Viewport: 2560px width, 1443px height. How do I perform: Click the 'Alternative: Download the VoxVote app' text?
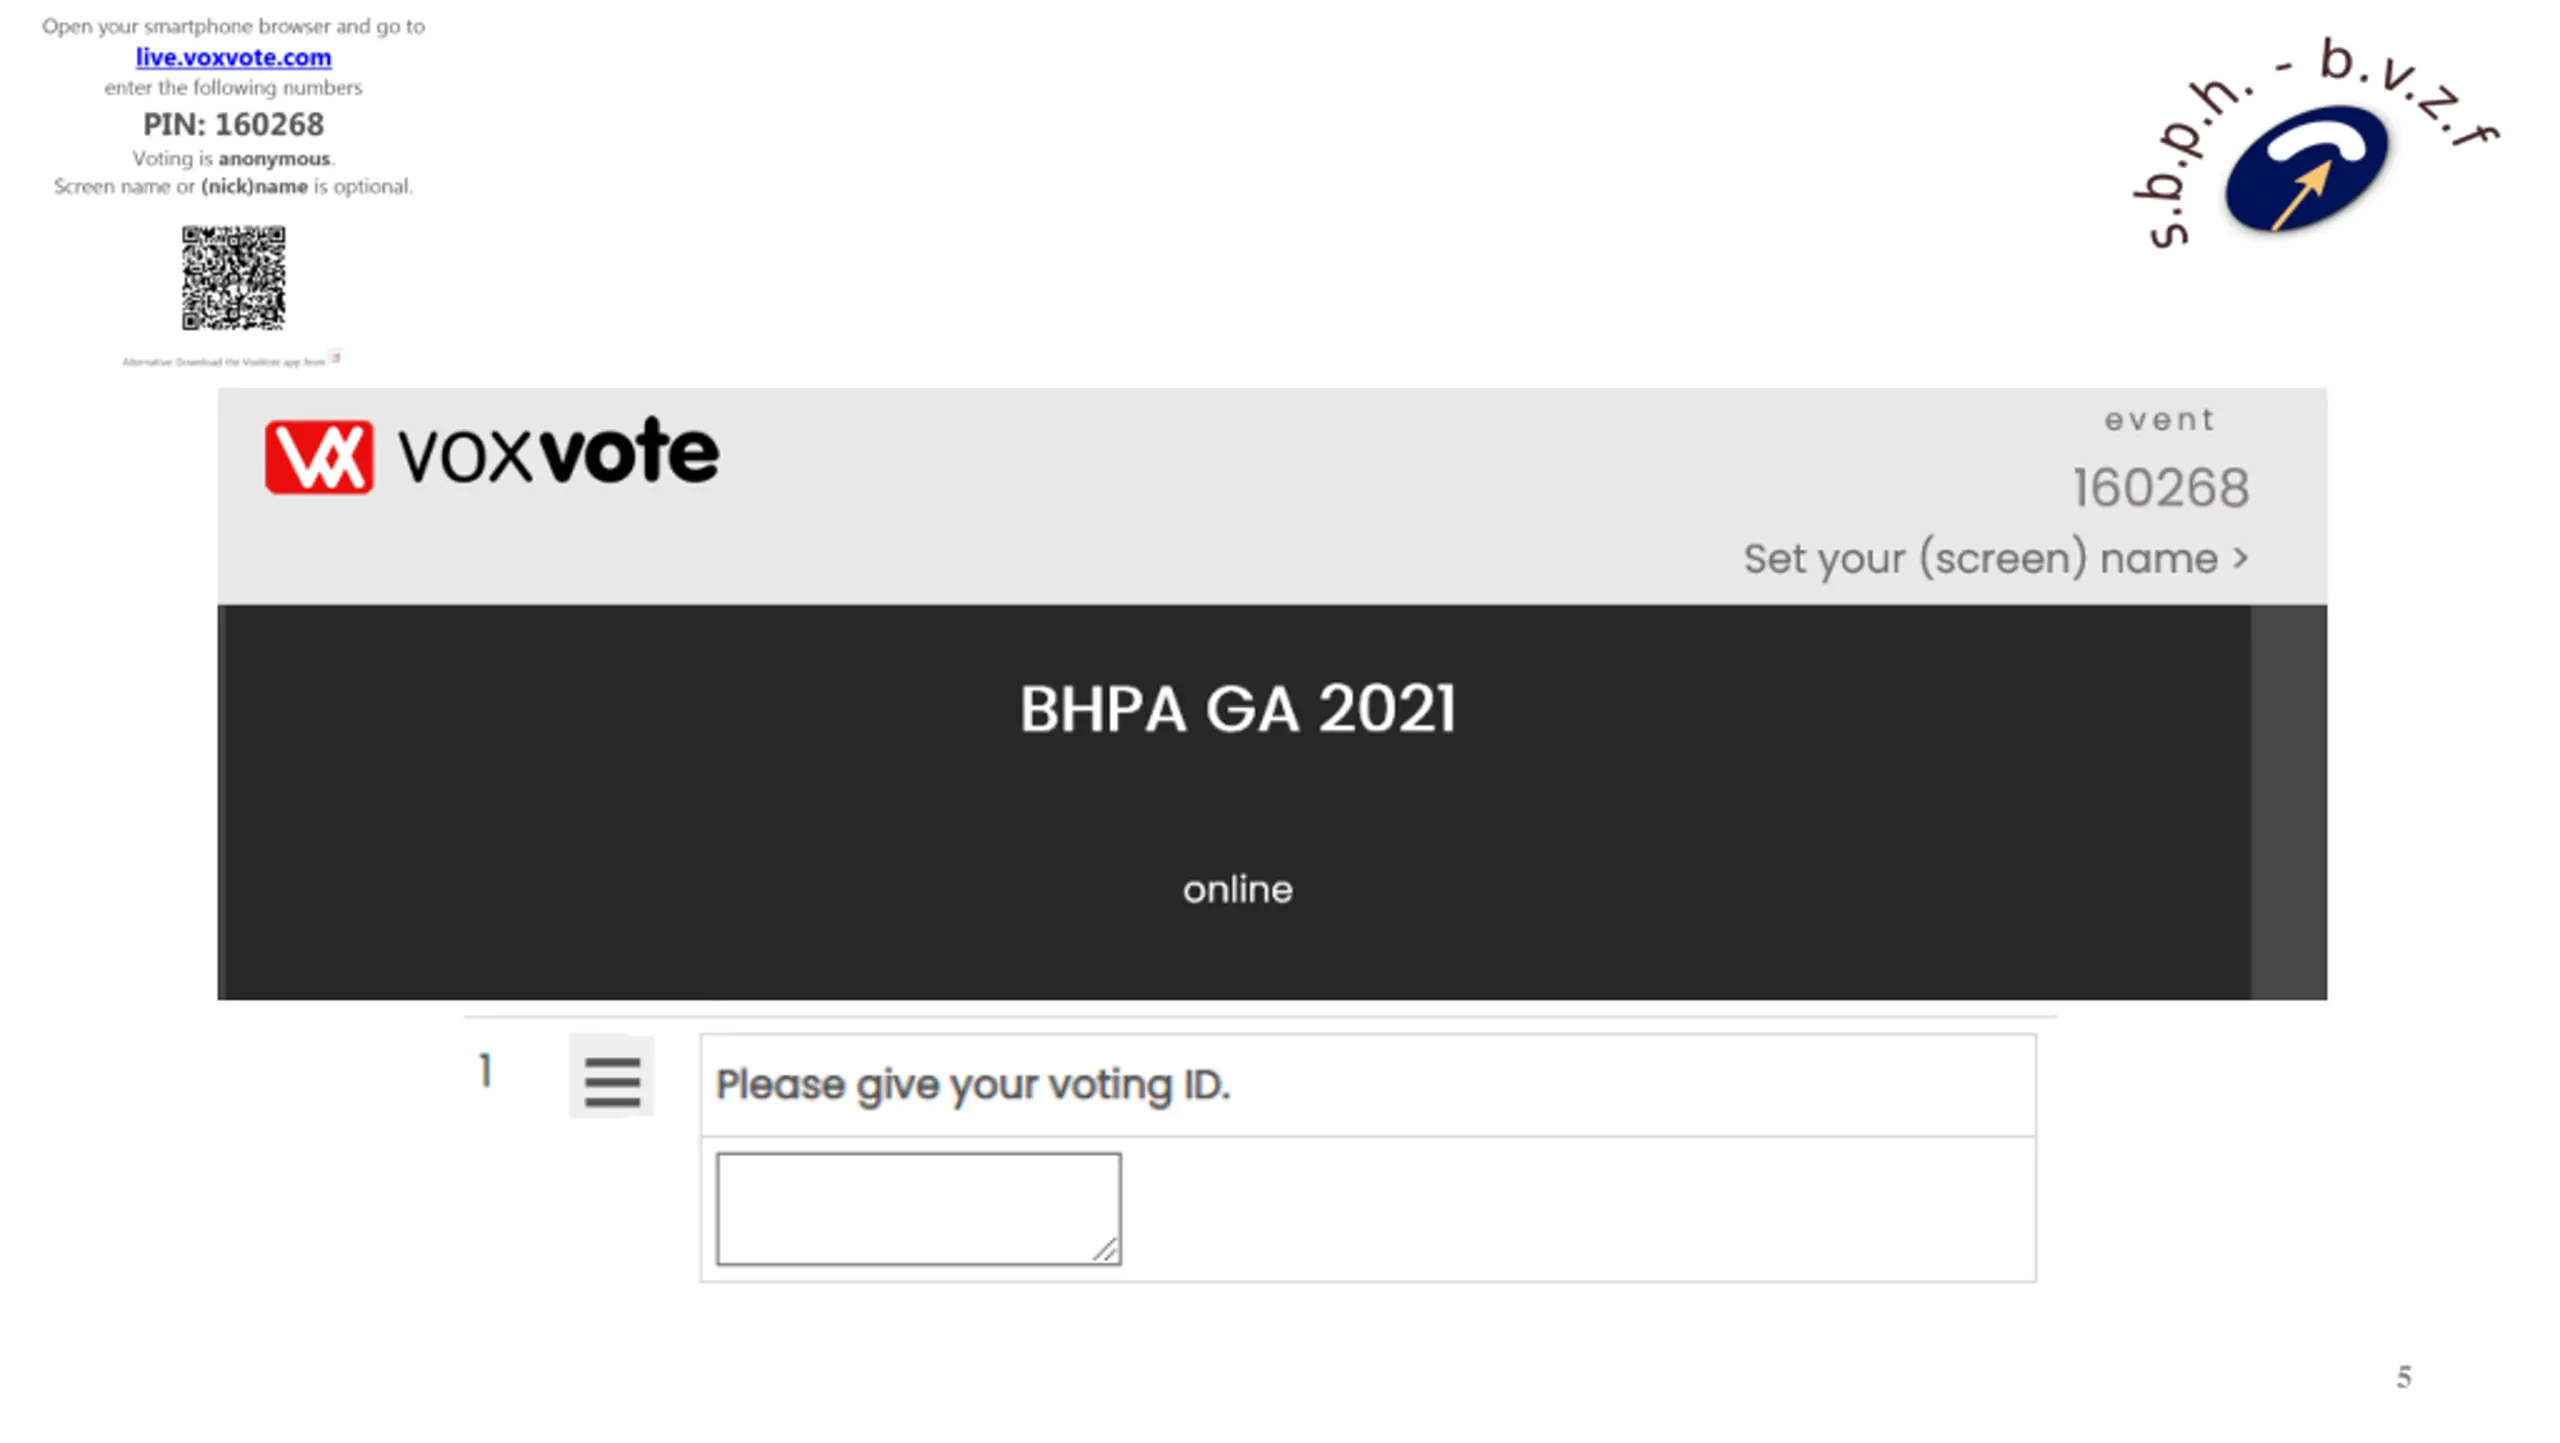[223, 362]
